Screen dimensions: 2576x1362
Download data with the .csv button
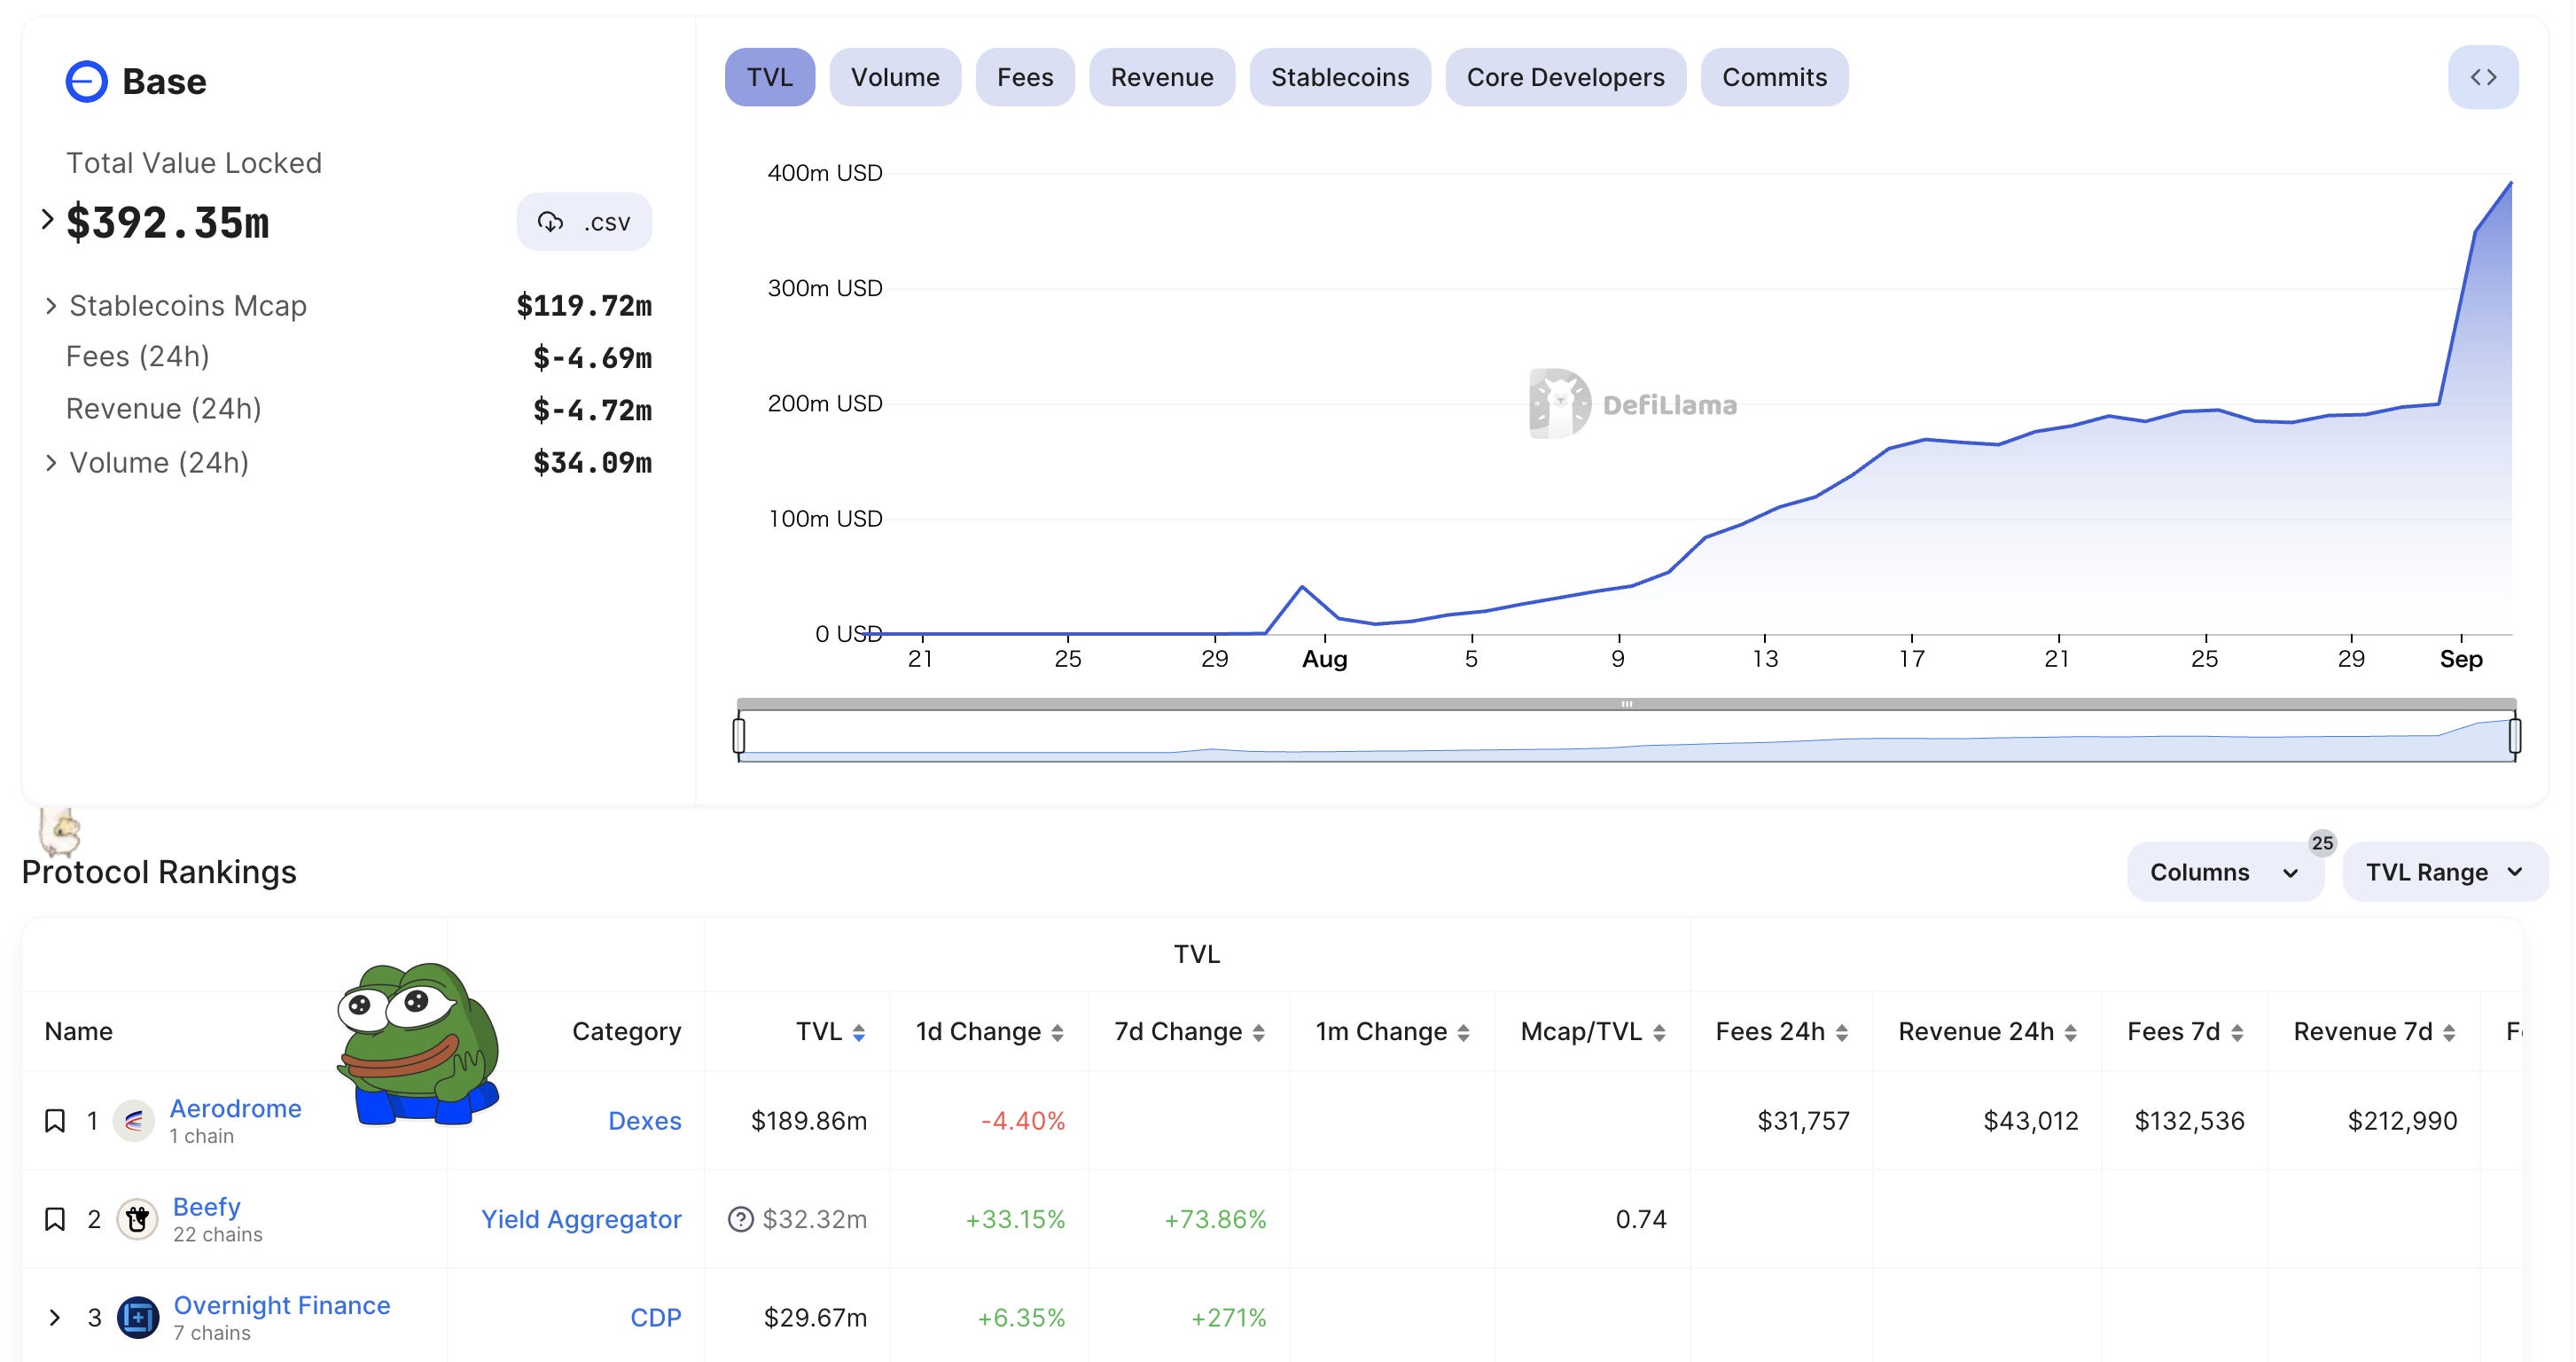(584, 222)
